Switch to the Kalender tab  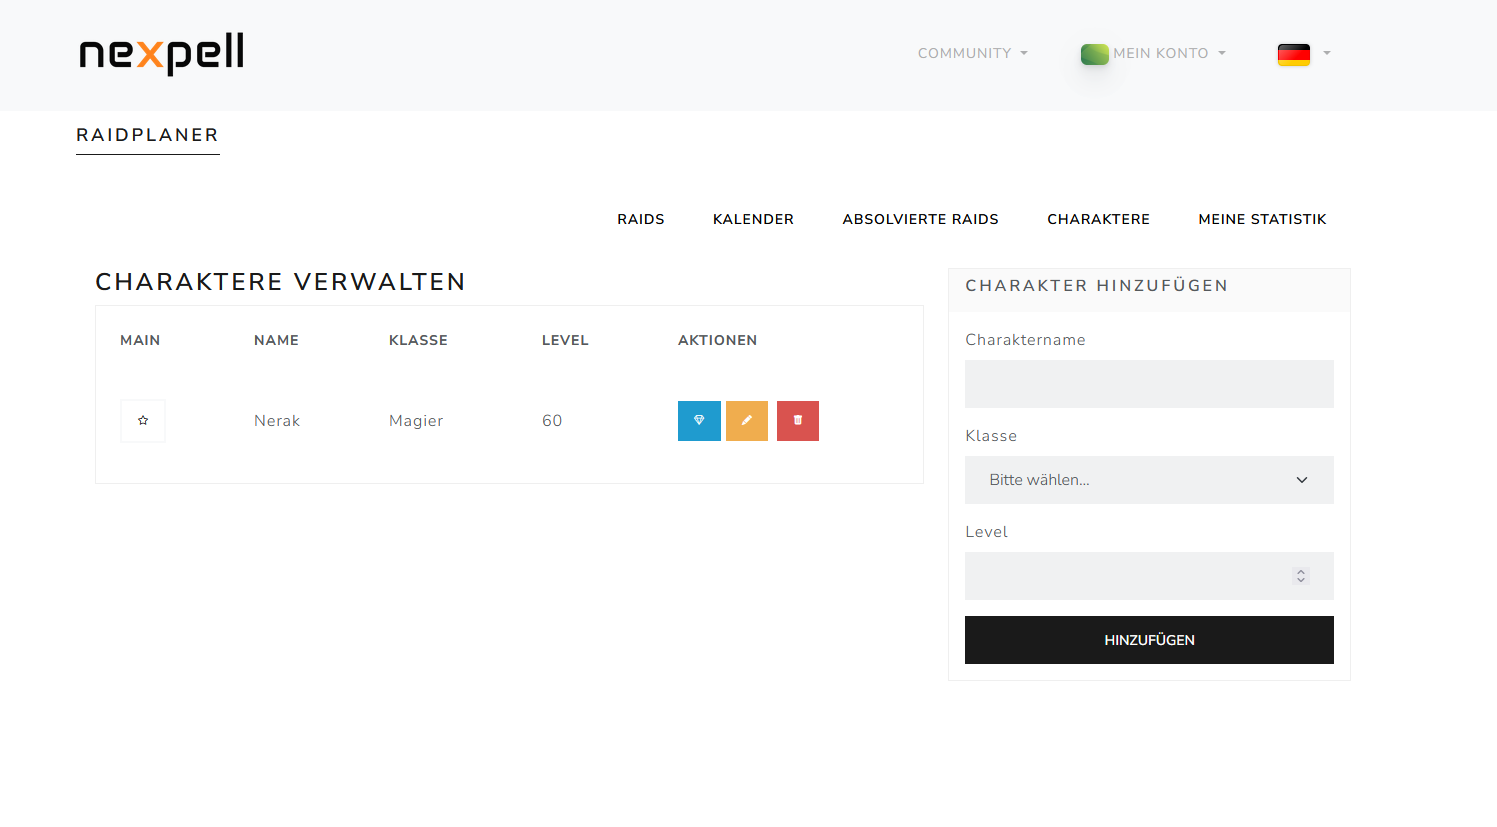click(753, 219)
